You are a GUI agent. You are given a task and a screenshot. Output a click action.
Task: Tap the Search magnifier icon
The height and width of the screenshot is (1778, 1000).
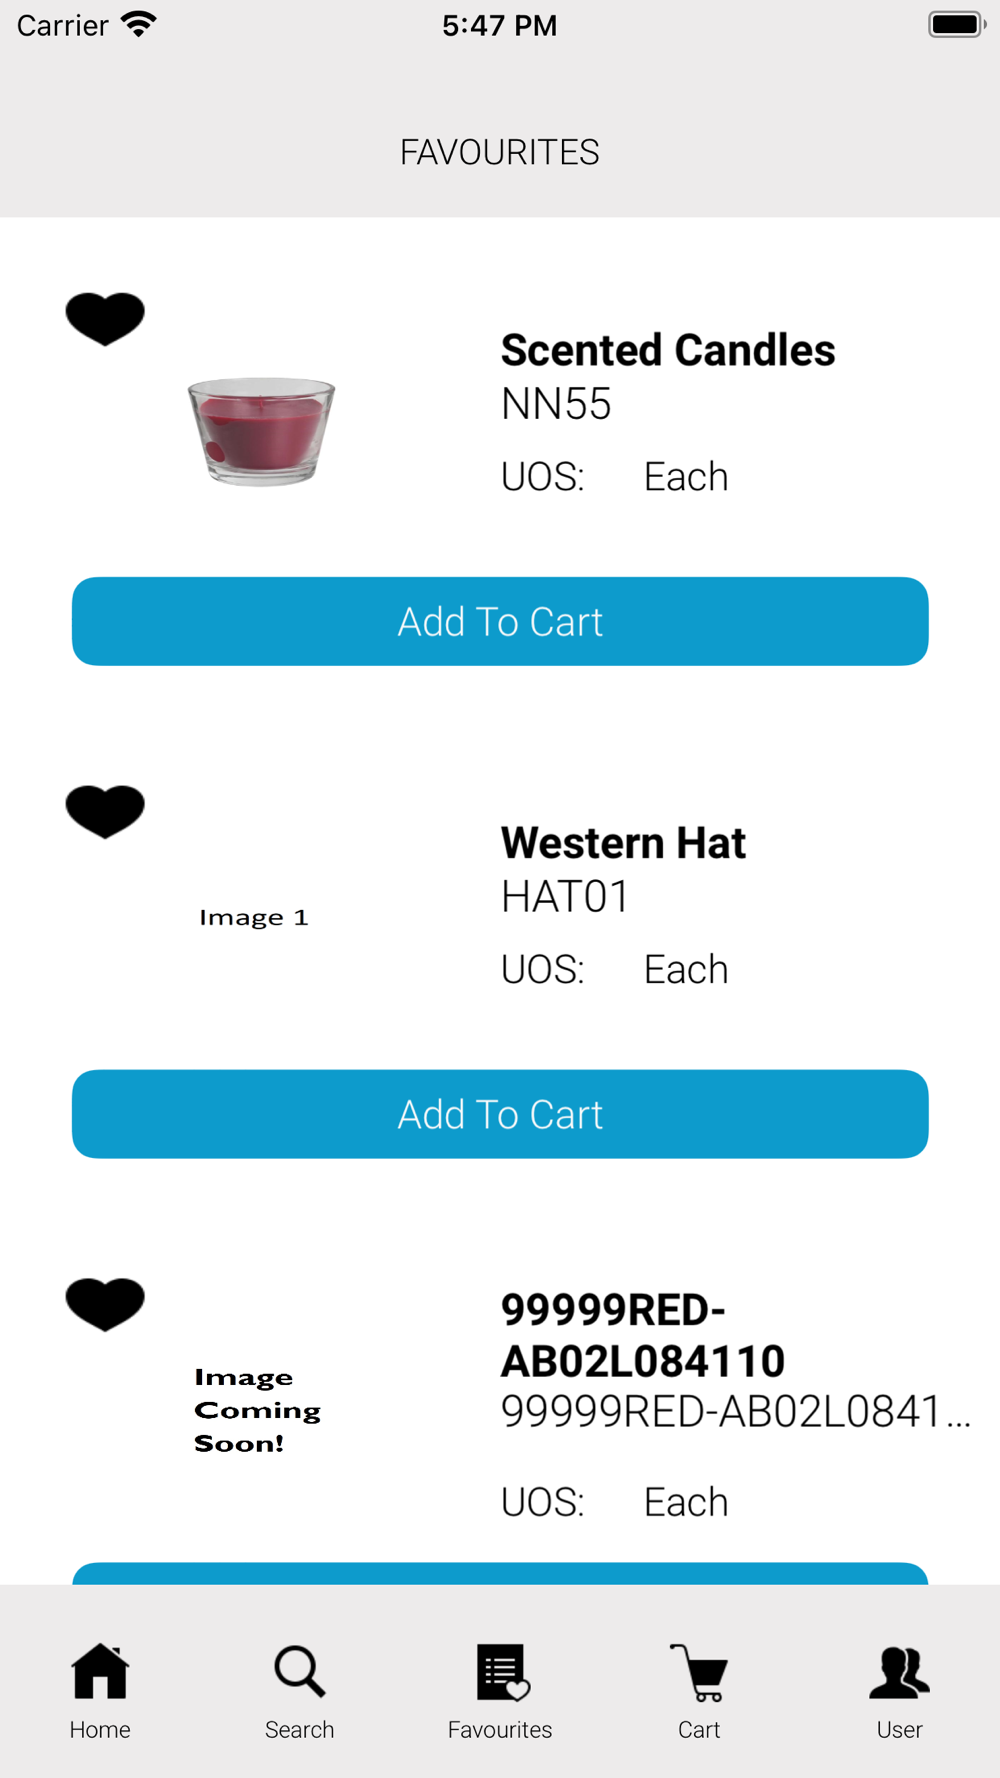(x=300, y=1671)
